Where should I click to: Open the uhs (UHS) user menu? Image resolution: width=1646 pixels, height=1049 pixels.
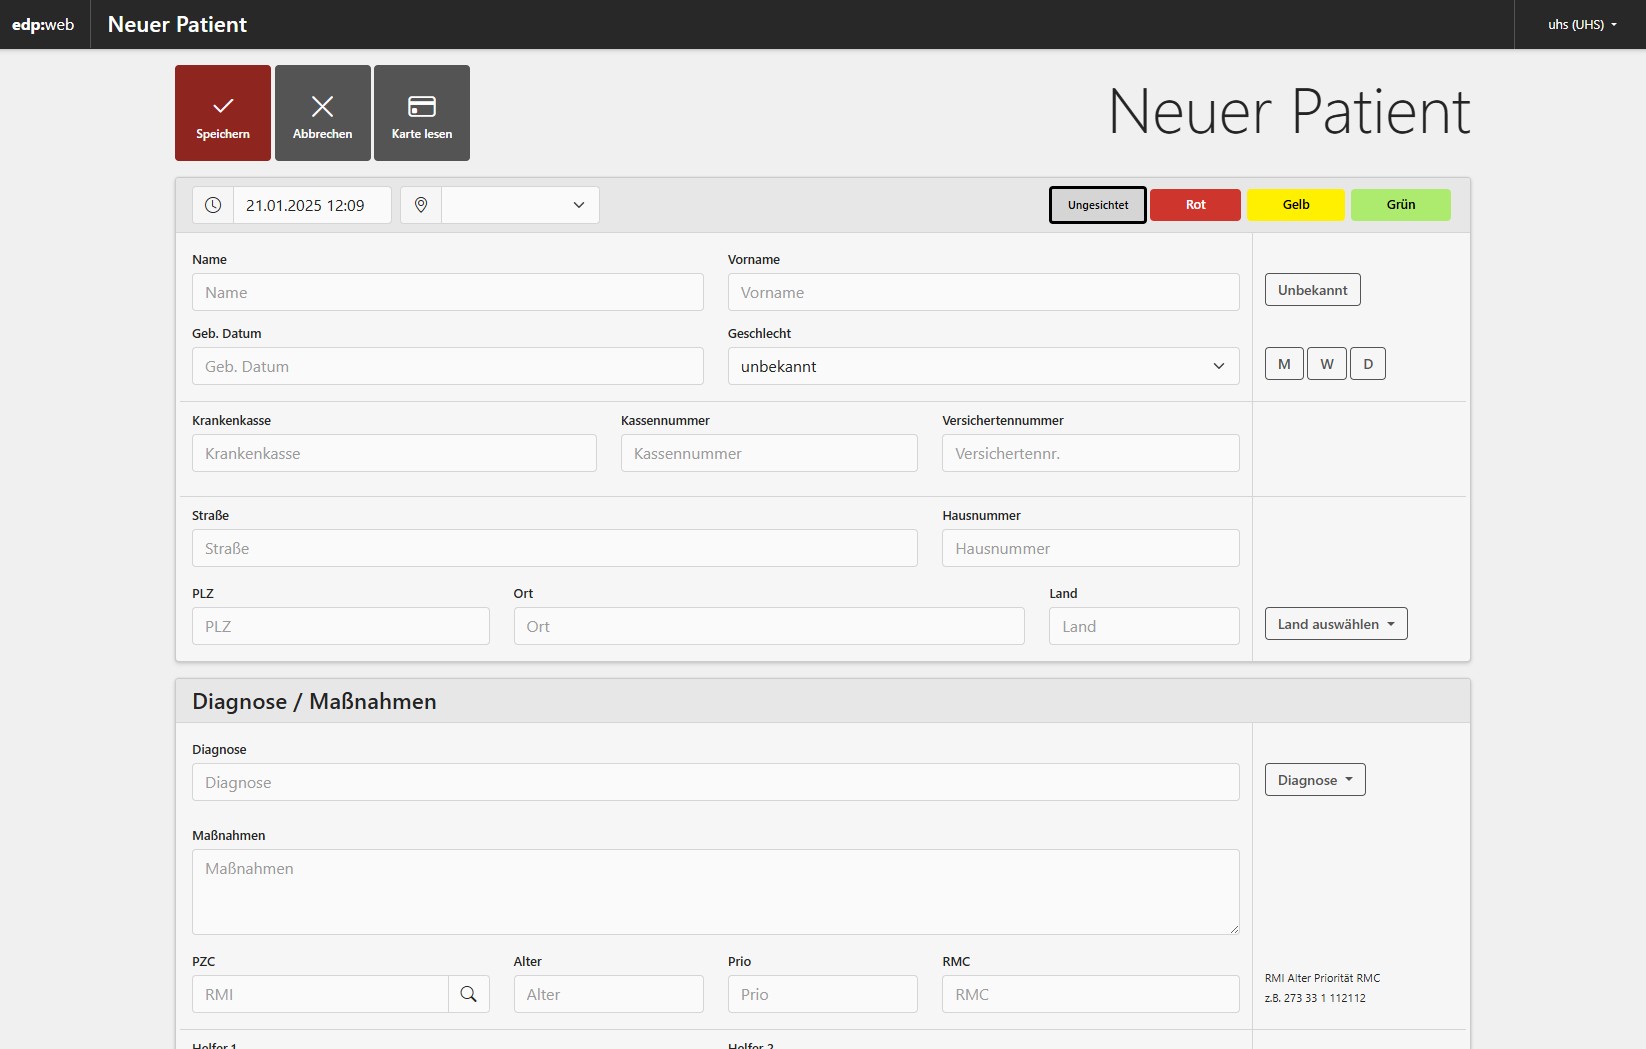1582,24
